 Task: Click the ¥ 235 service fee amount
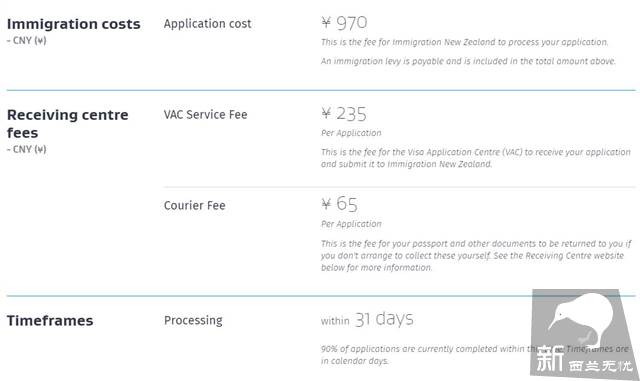(344, 114)
